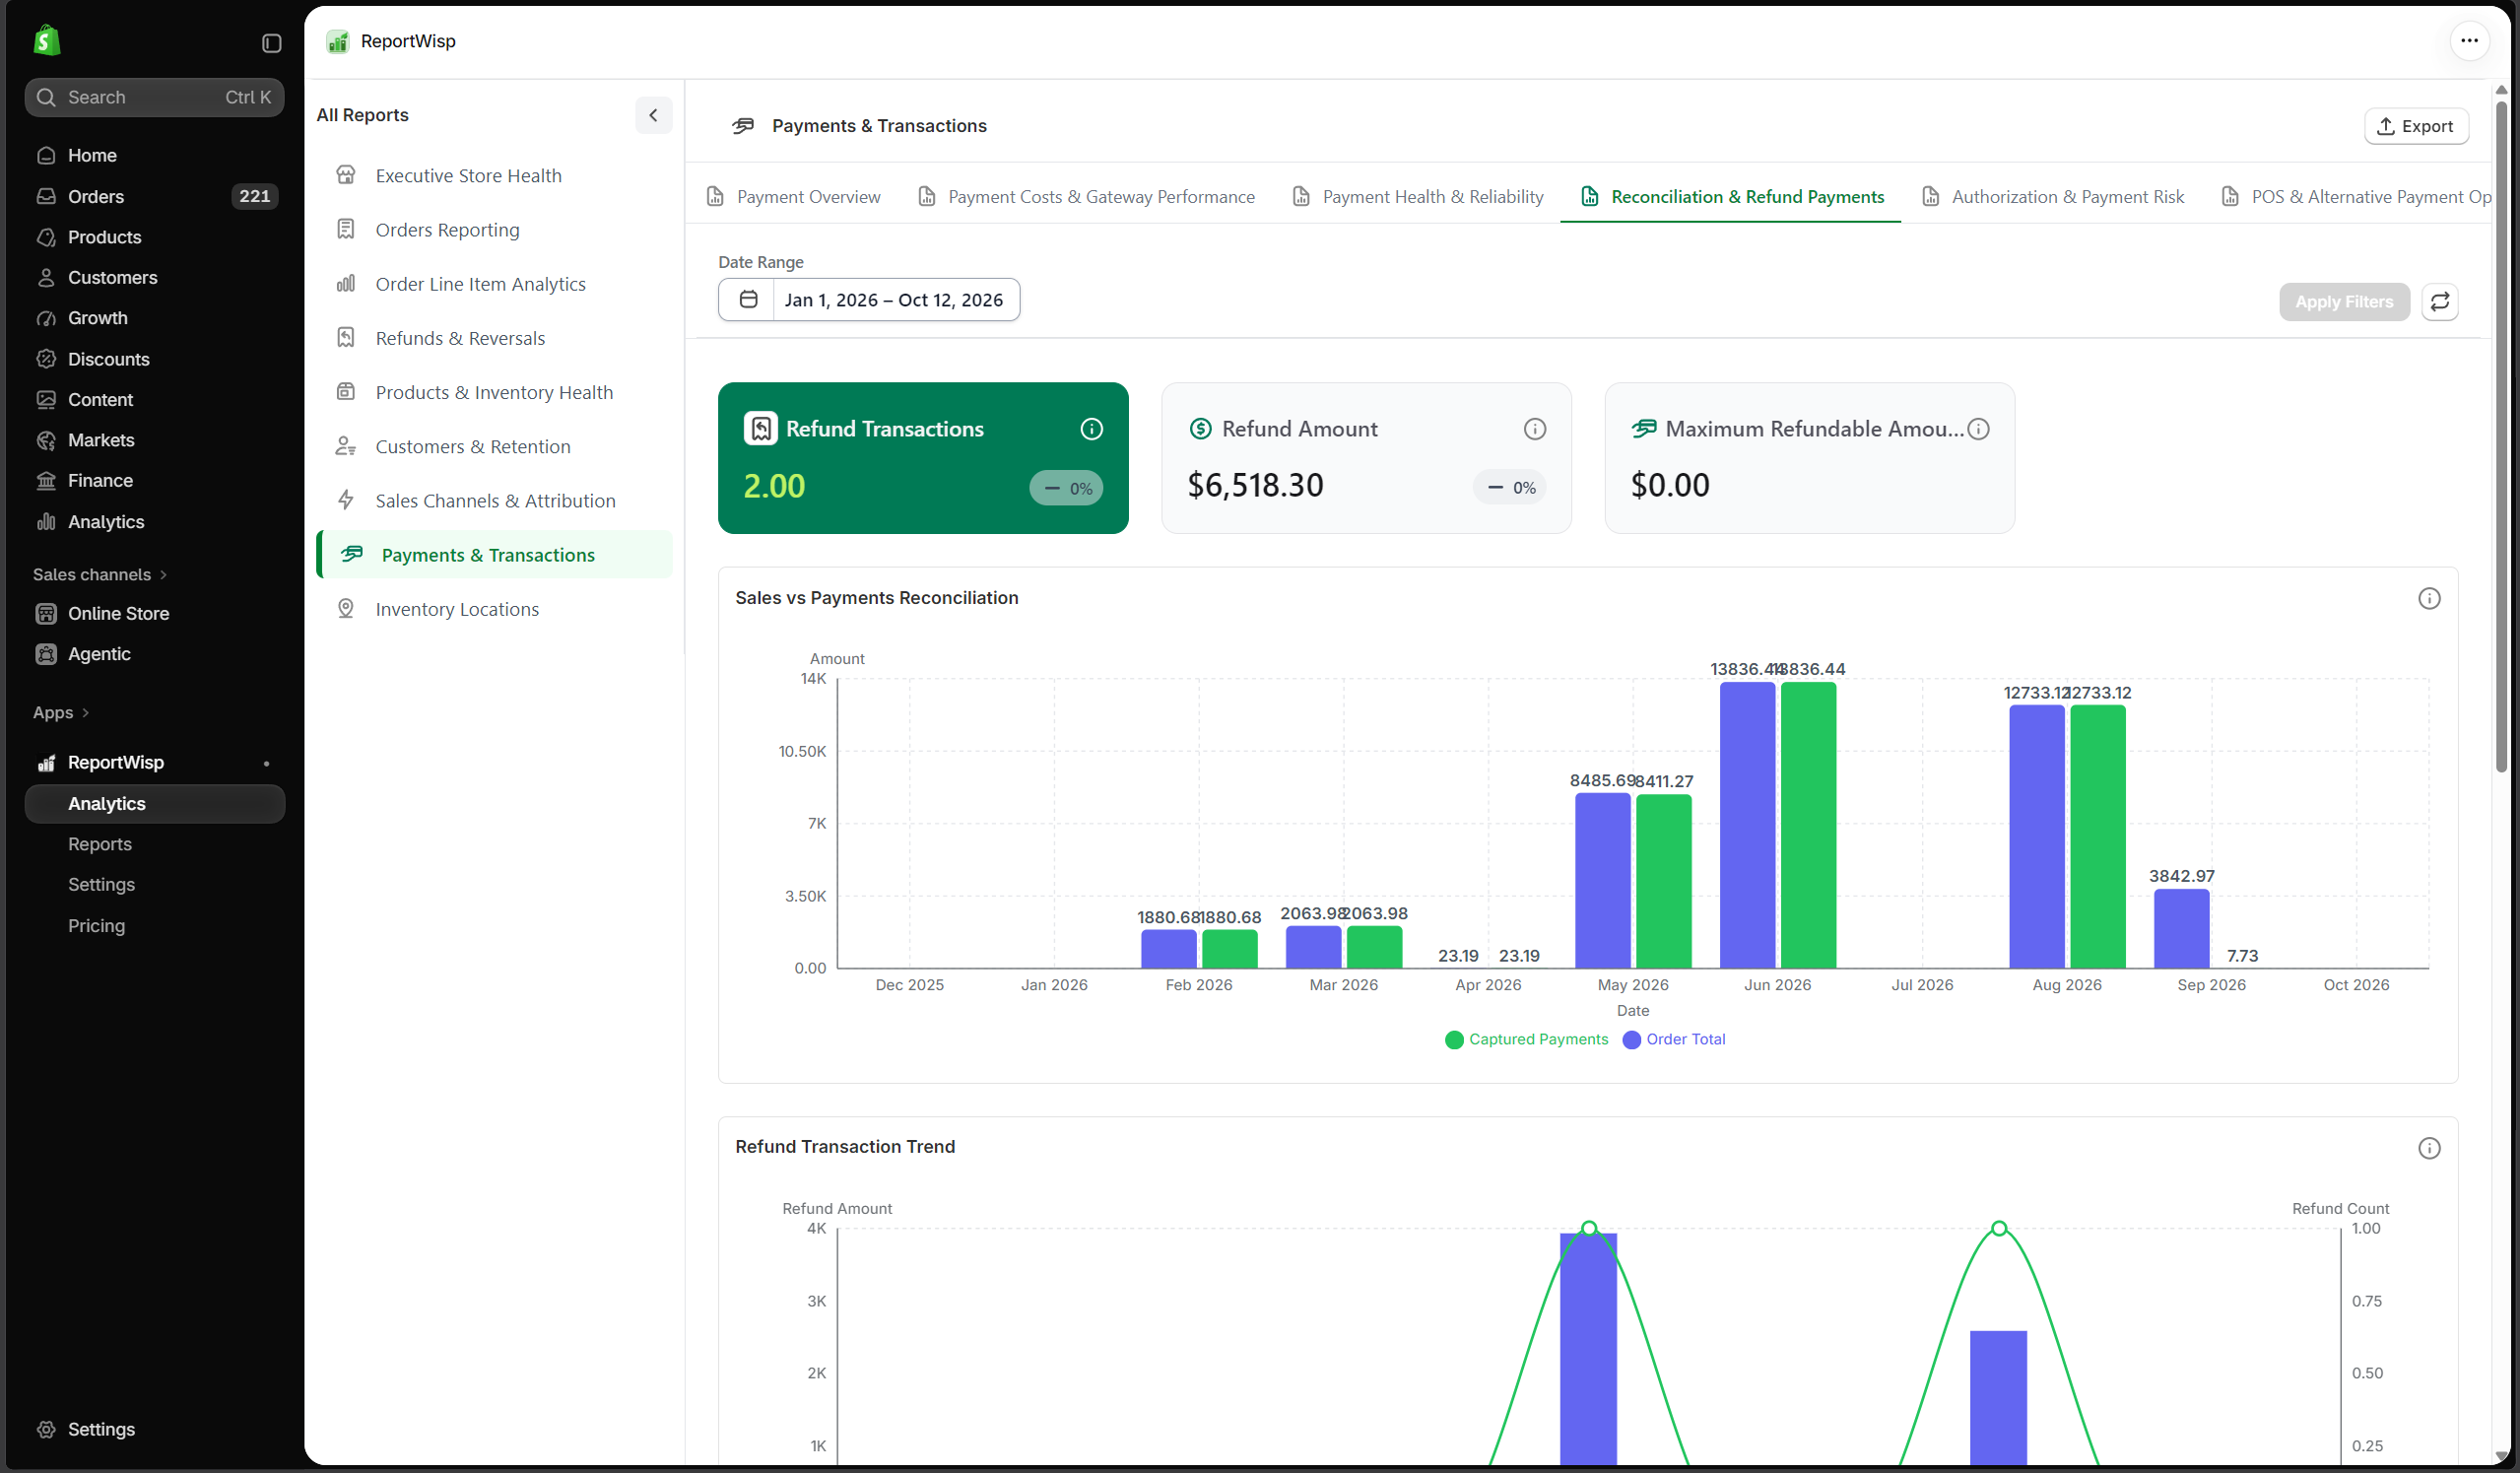Toggle Captured Payments legend series

[x=1526, y=1039]
